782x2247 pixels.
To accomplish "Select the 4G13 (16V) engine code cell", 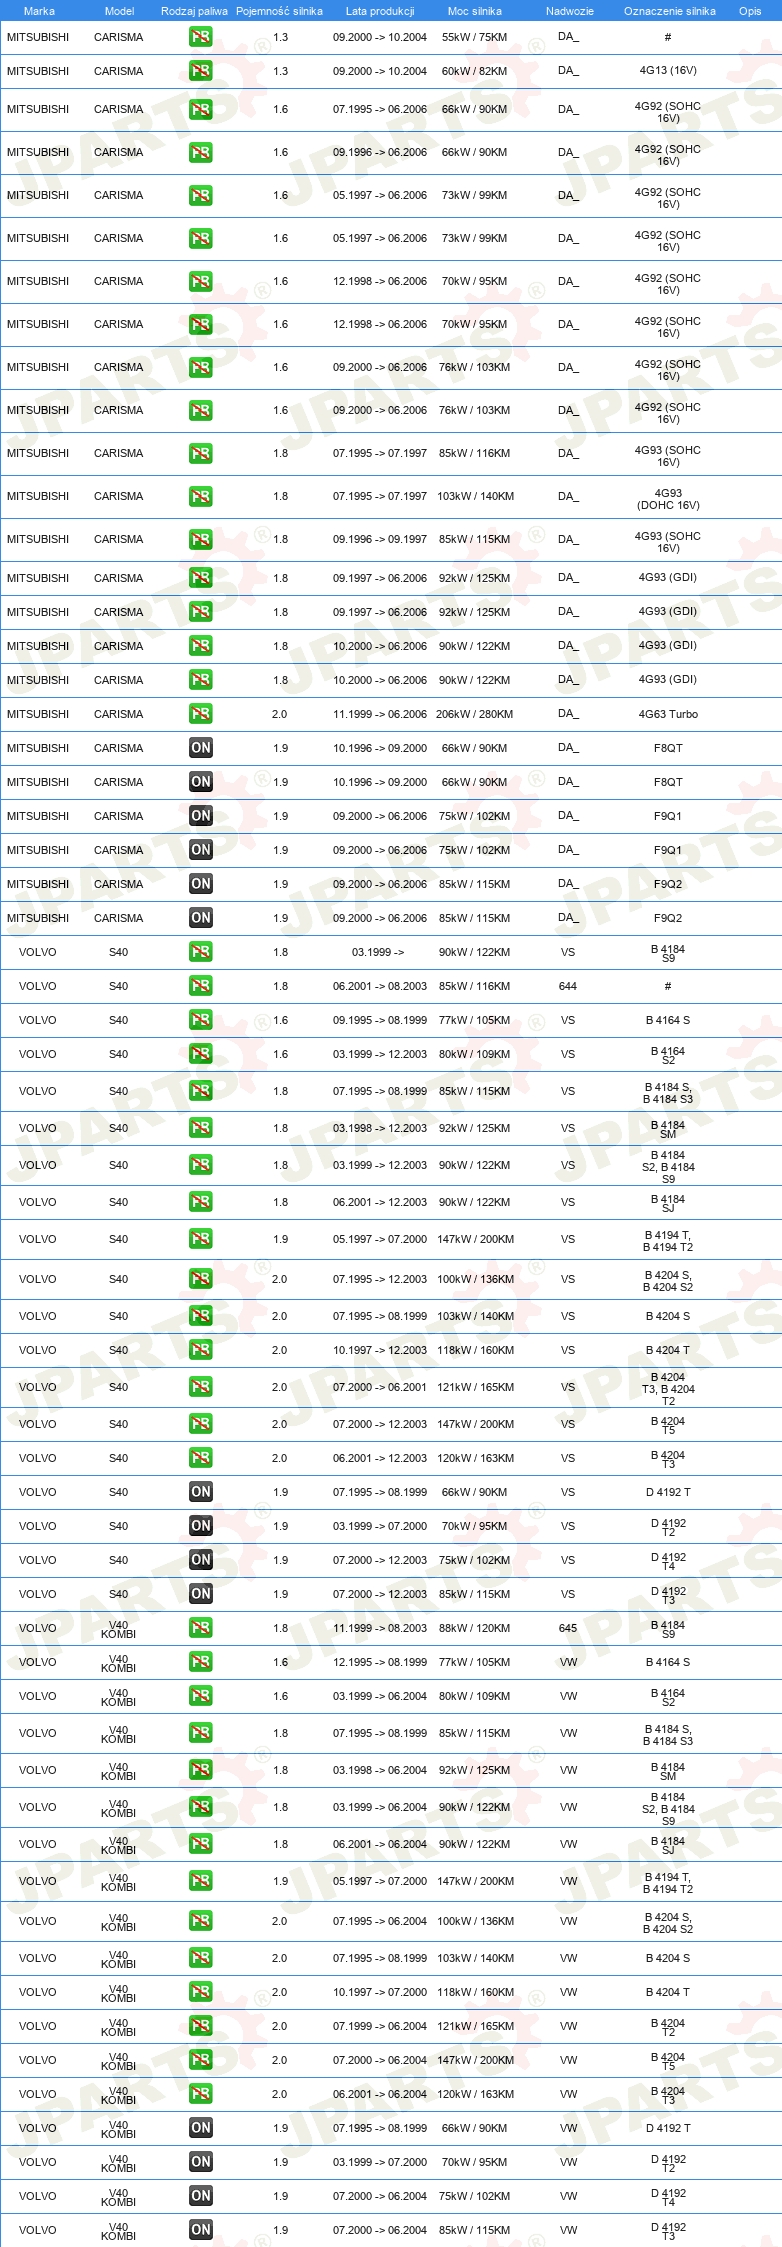I will coord(668,71).
